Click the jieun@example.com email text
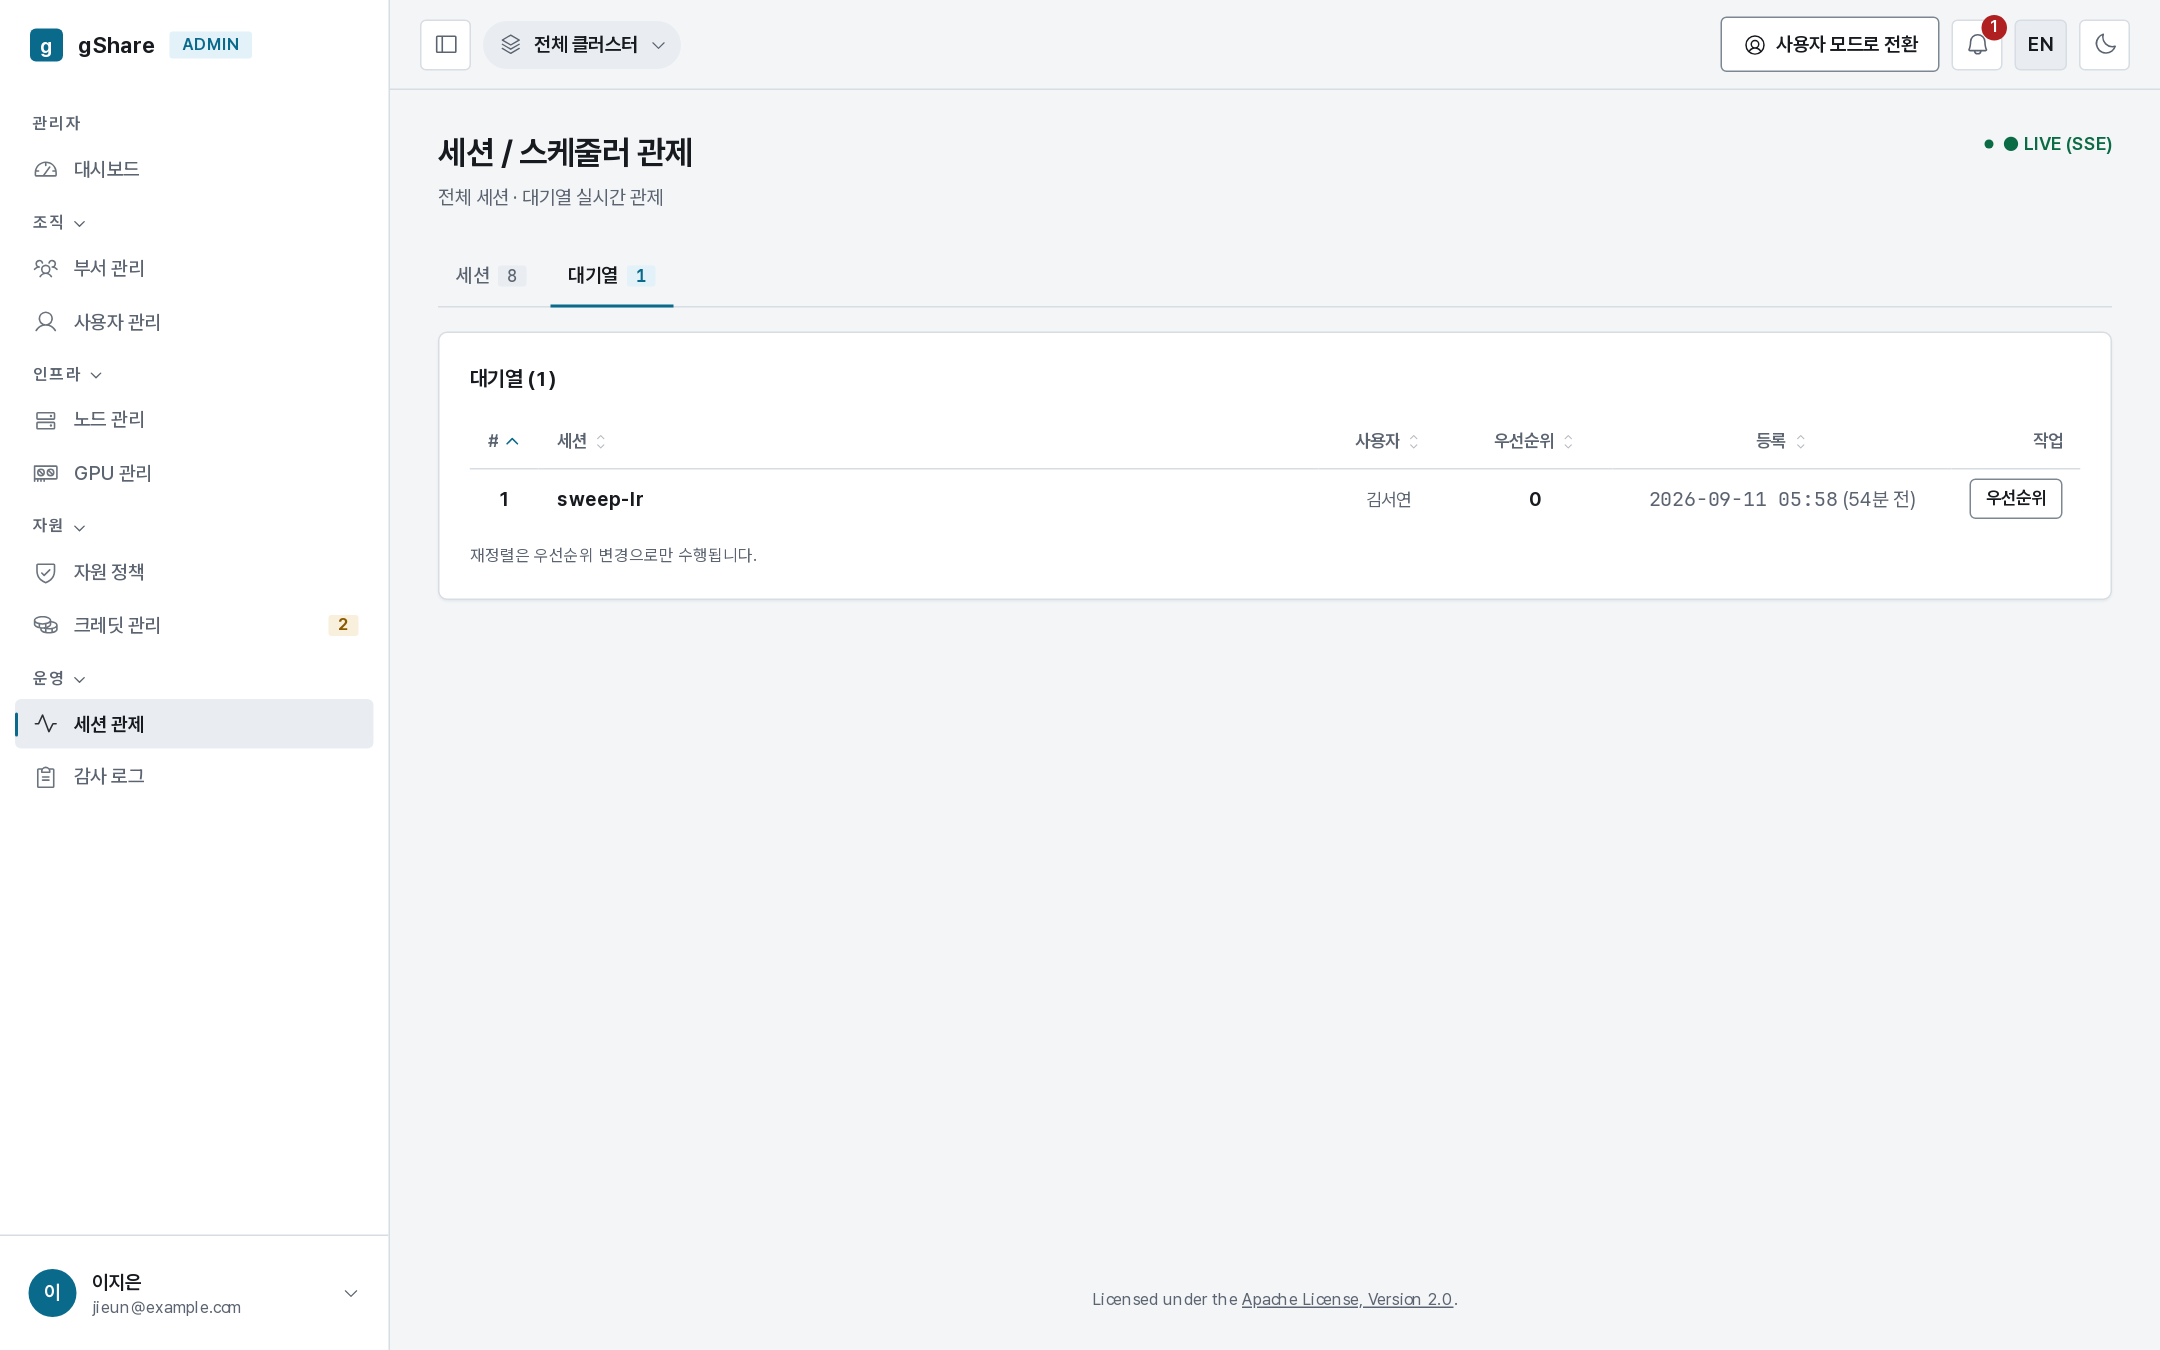Viewport: 2160px width, 1350px height. (x=166, y=1307)
